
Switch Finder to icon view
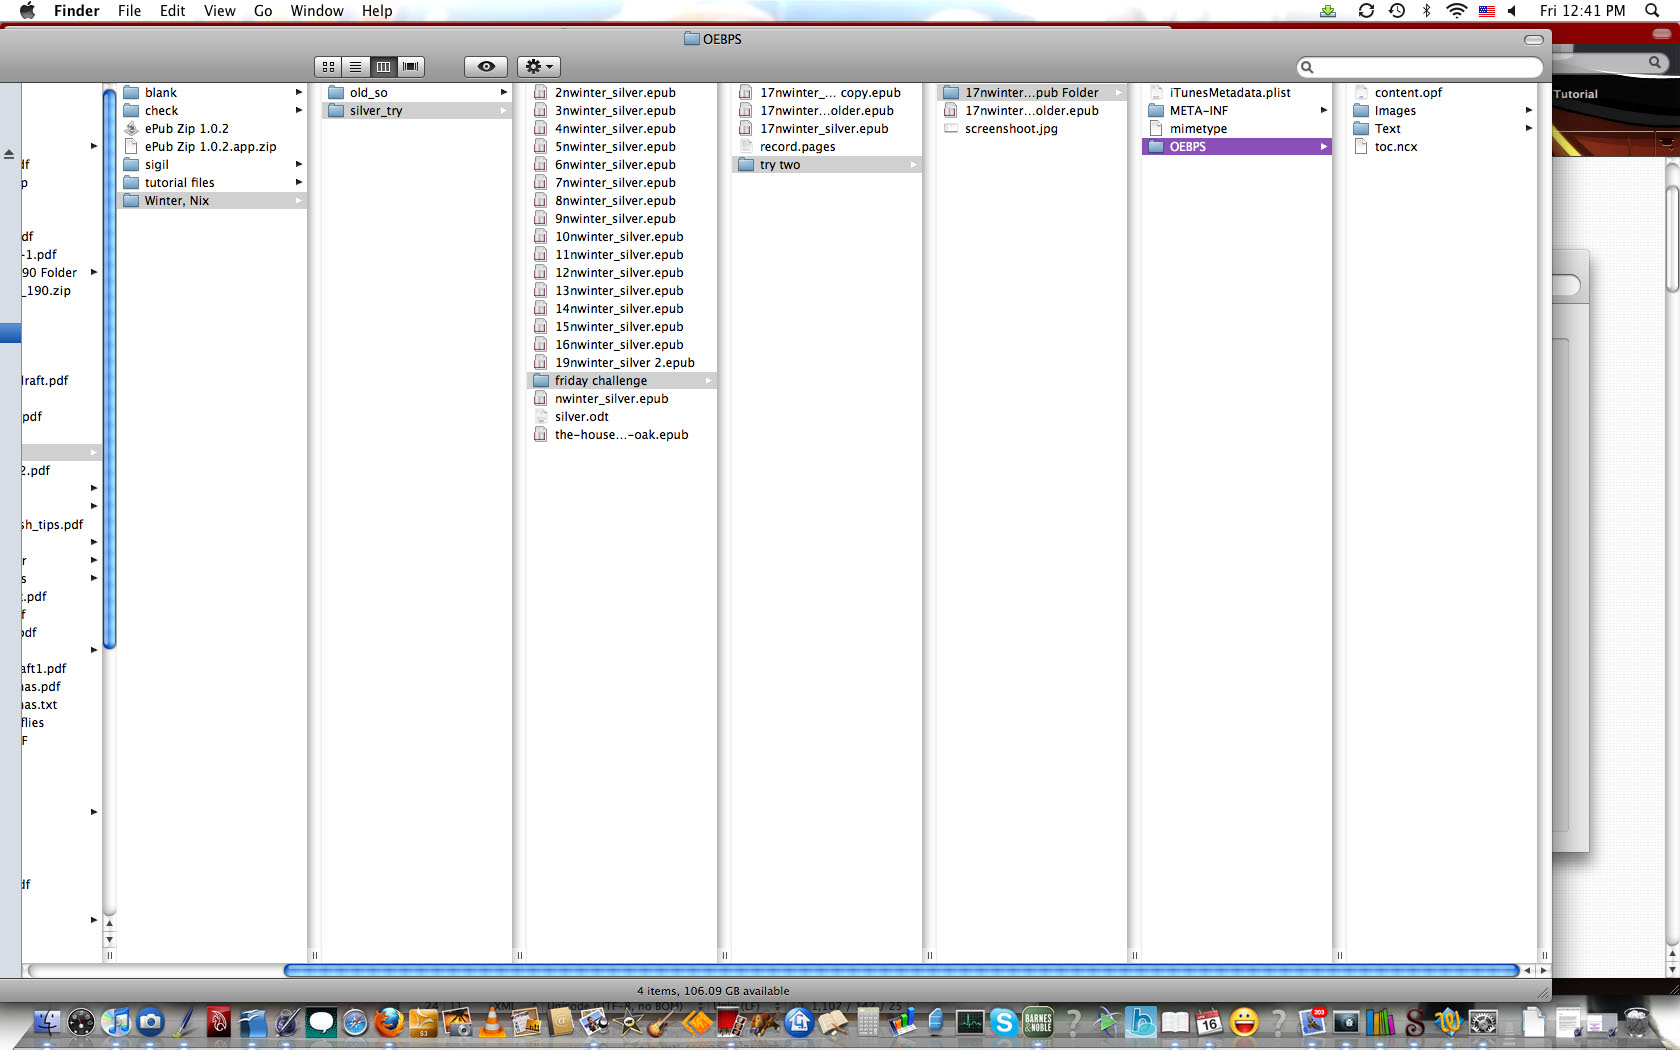pos(328,67)
